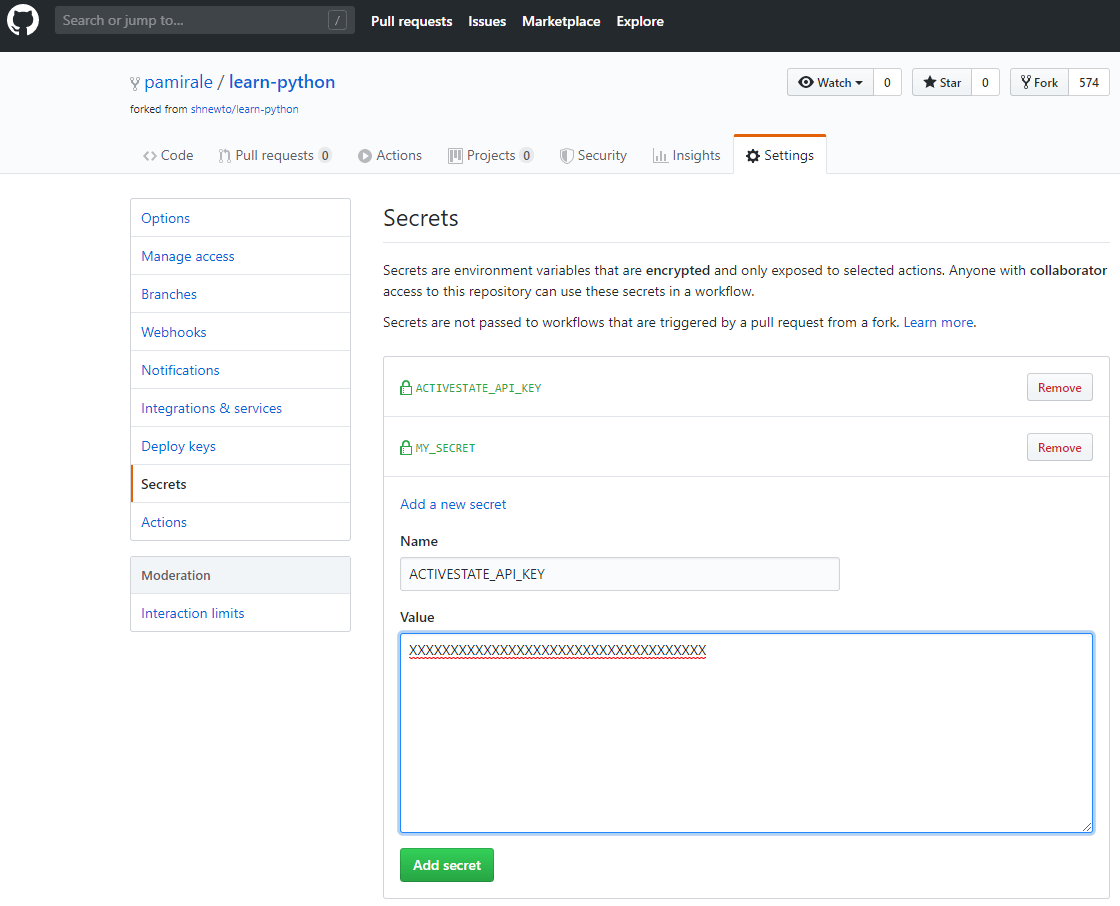Open Branches in the settings sidebar
Viewport: 1120px width, 906px height.
[241, 294]
